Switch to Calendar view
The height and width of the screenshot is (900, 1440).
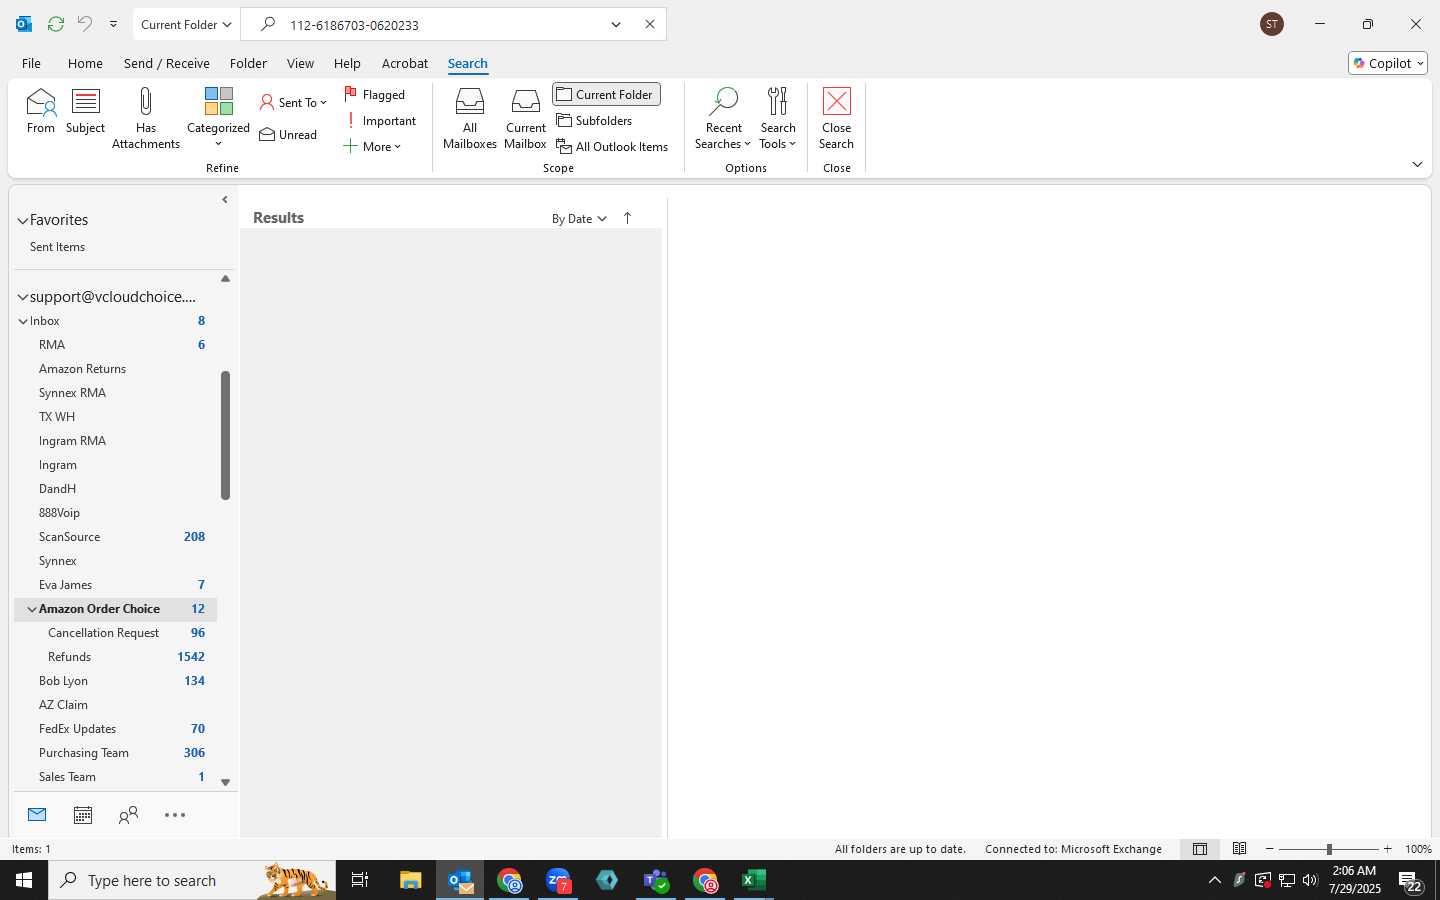click(83, 815)
